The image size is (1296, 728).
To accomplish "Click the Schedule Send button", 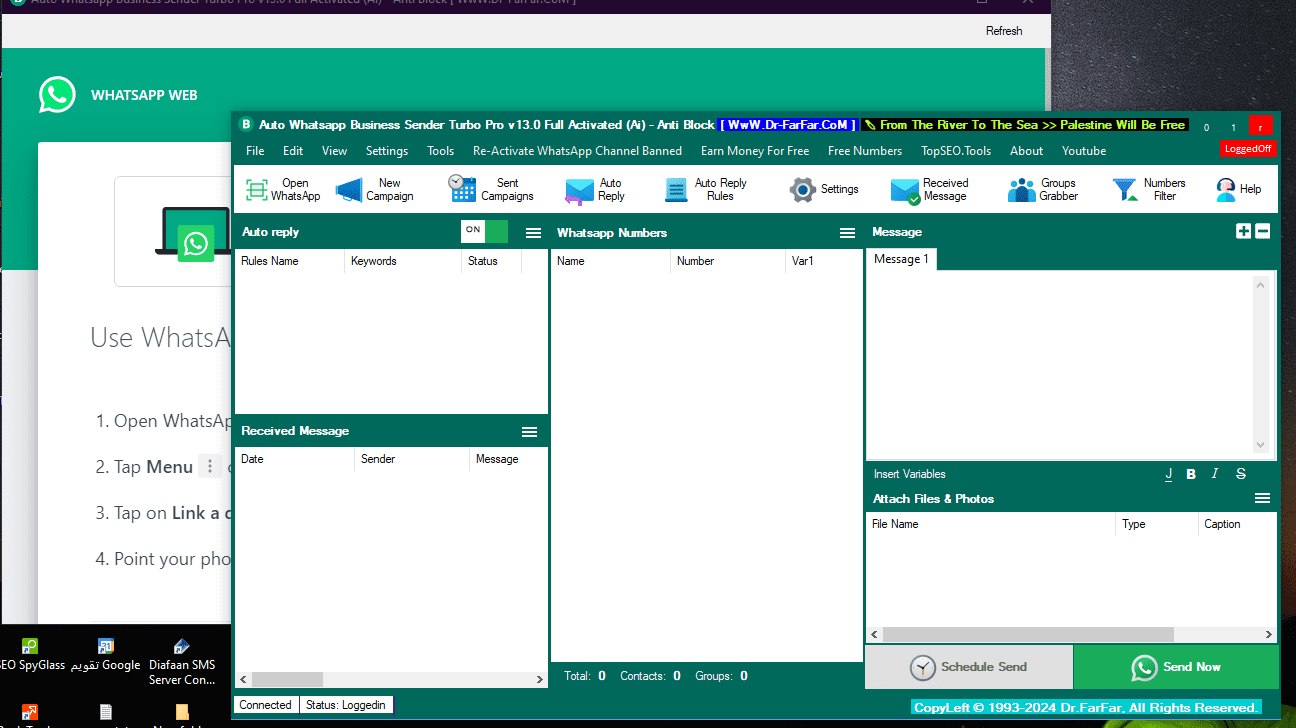I will 968,667.
